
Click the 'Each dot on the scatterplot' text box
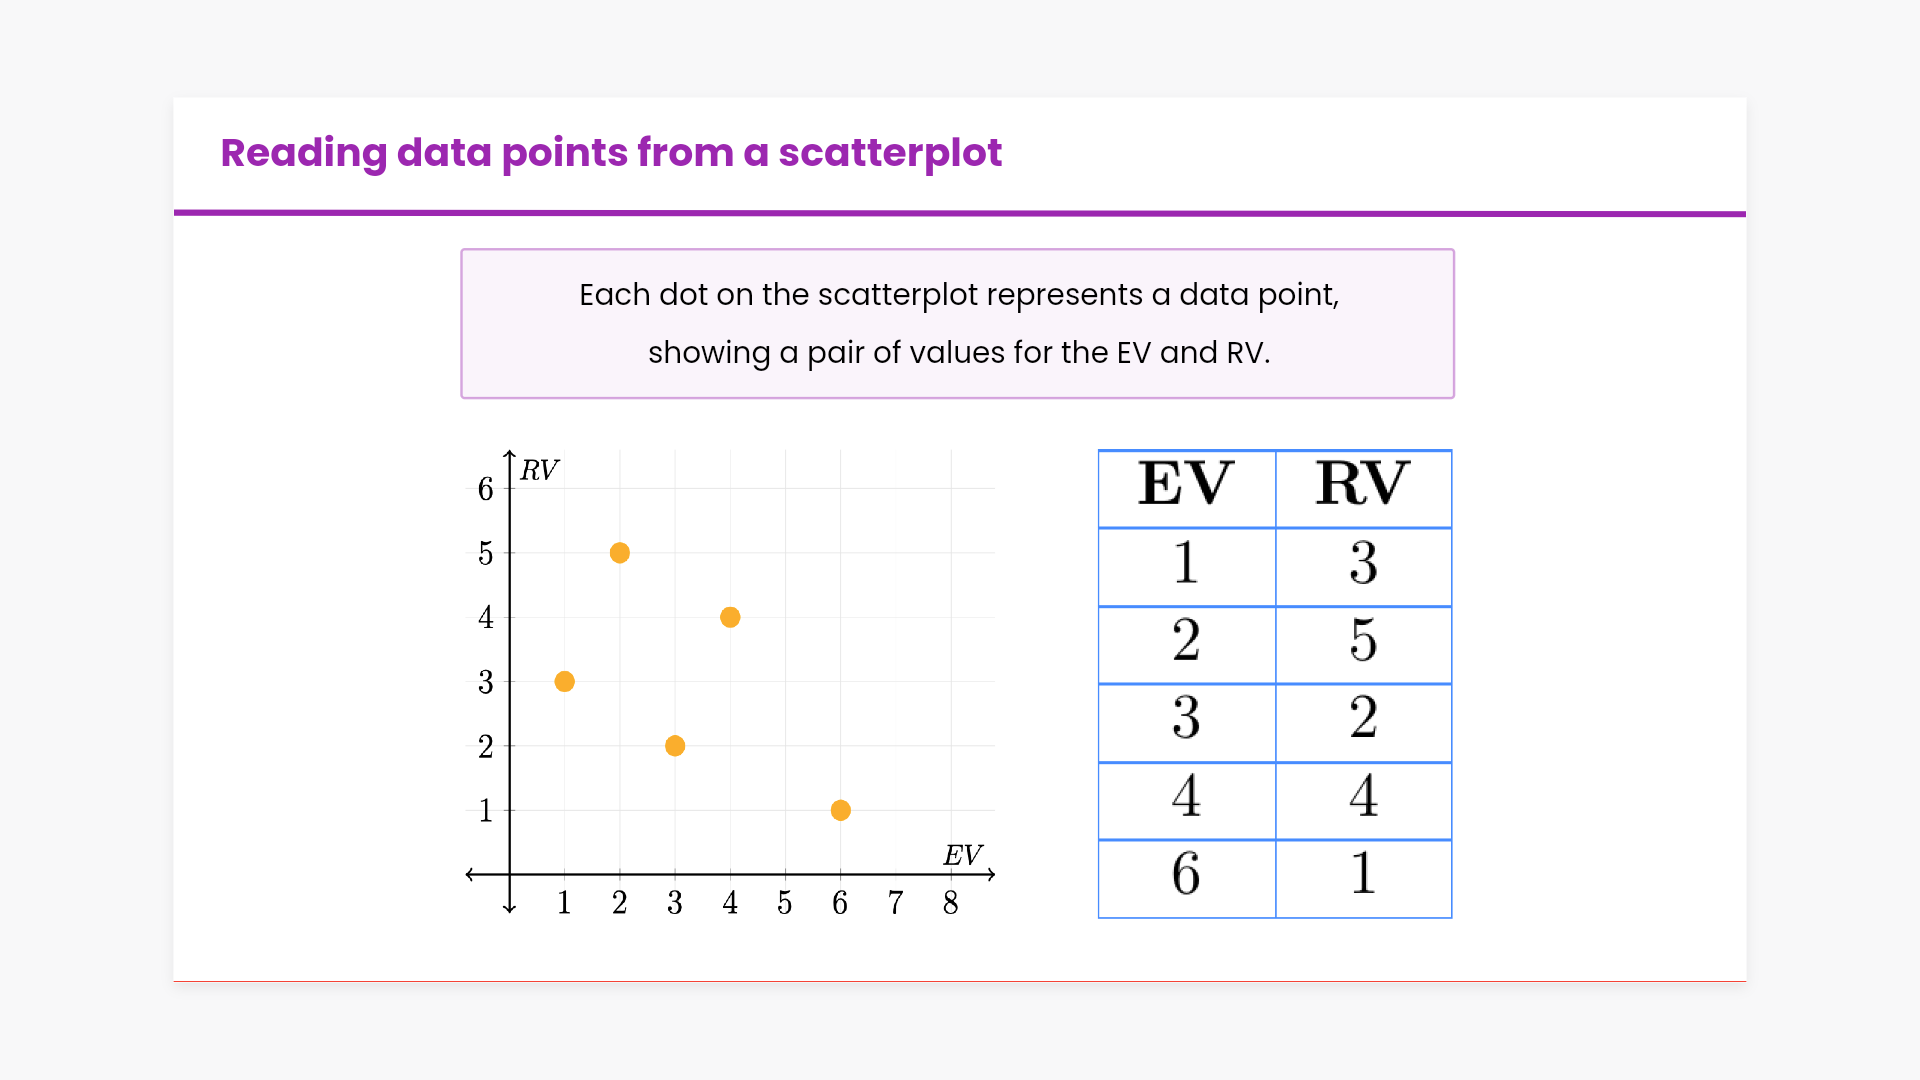(x=958, y=324)
